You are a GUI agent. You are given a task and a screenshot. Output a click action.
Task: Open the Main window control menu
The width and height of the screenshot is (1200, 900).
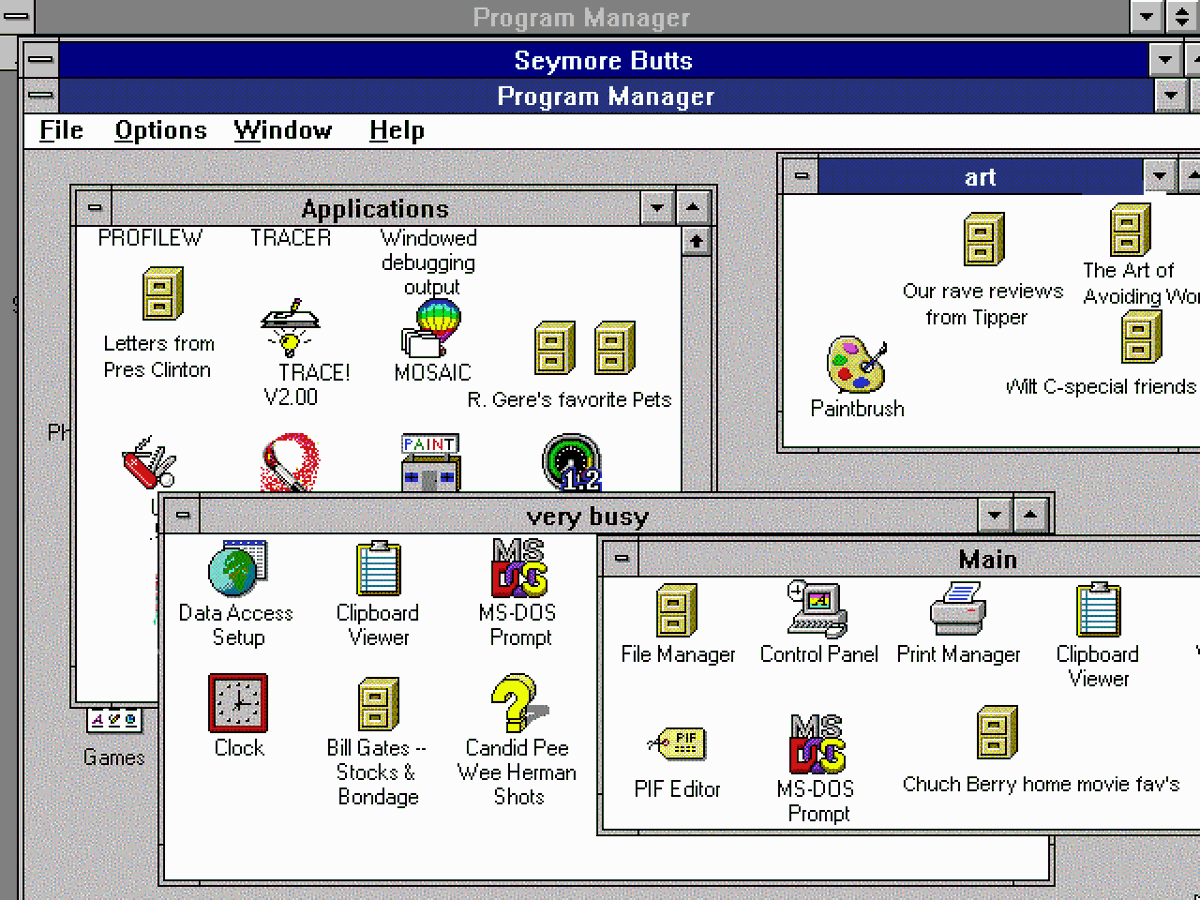point(622,558)
